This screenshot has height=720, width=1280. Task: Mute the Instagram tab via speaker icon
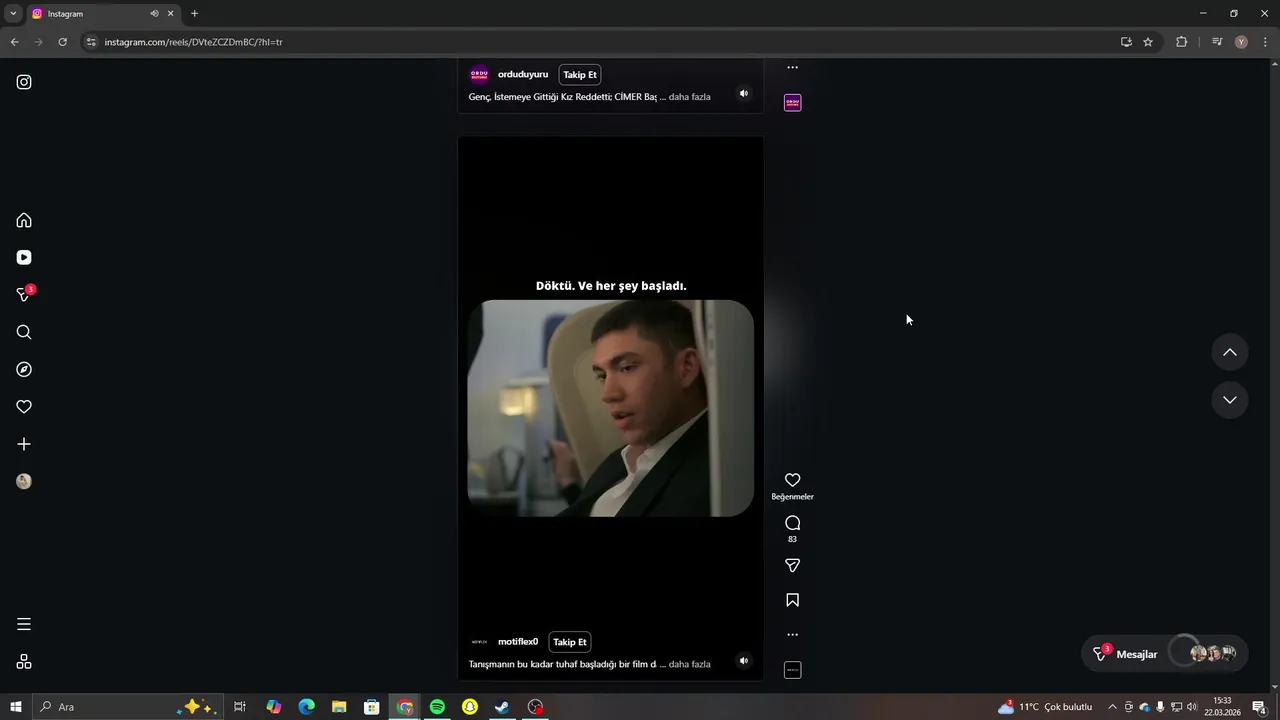[154, 14]
